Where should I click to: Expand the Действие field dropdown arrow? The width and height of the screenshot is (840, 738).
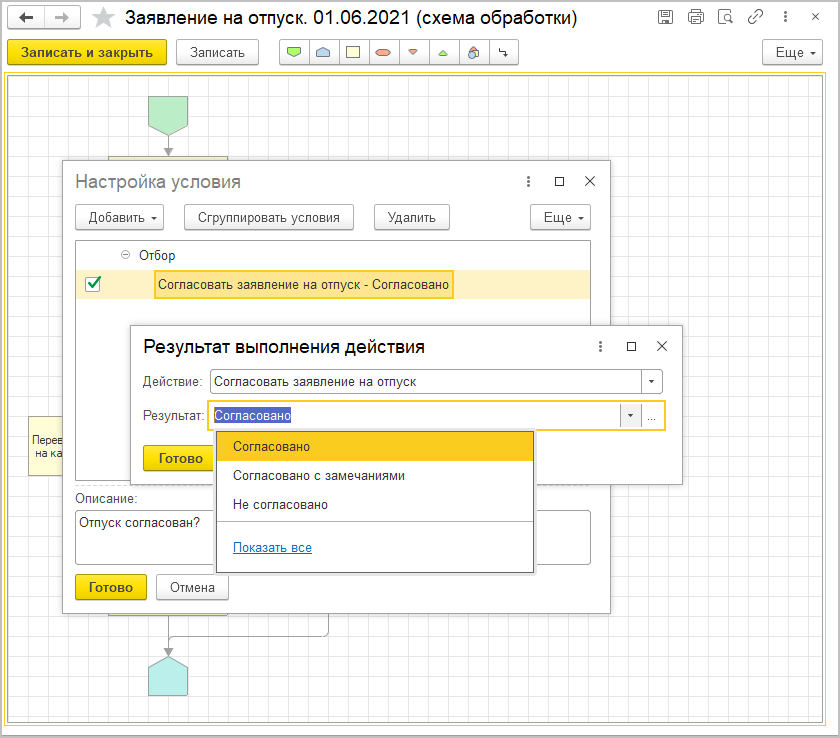pos(652,381)
